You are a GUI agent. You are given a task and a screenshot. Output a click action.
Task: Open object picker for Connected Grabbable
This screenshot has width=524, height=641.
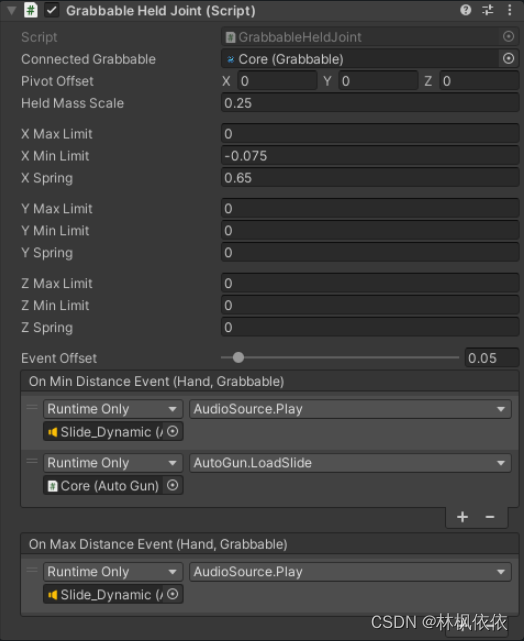[x=508, y=59]
